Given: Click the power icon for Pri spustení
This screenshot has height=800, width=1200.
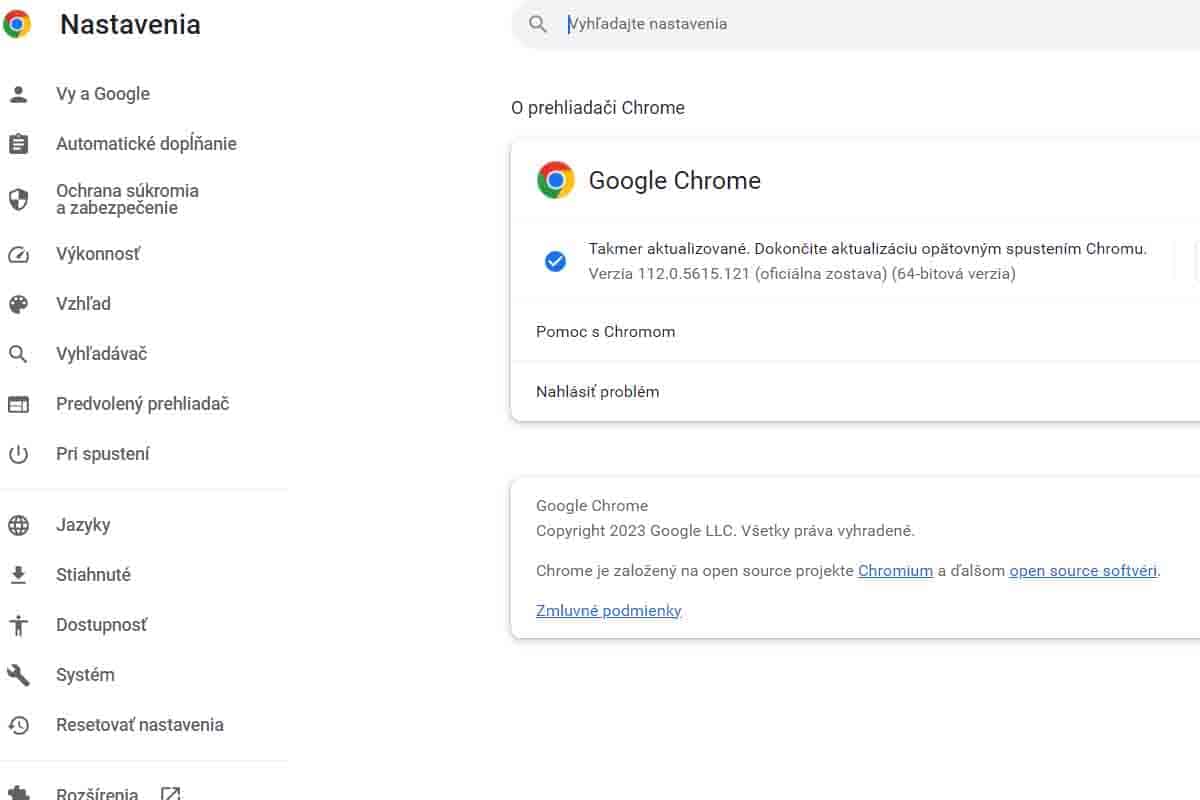Looking at the screenshot, I should tap(18, 454).
